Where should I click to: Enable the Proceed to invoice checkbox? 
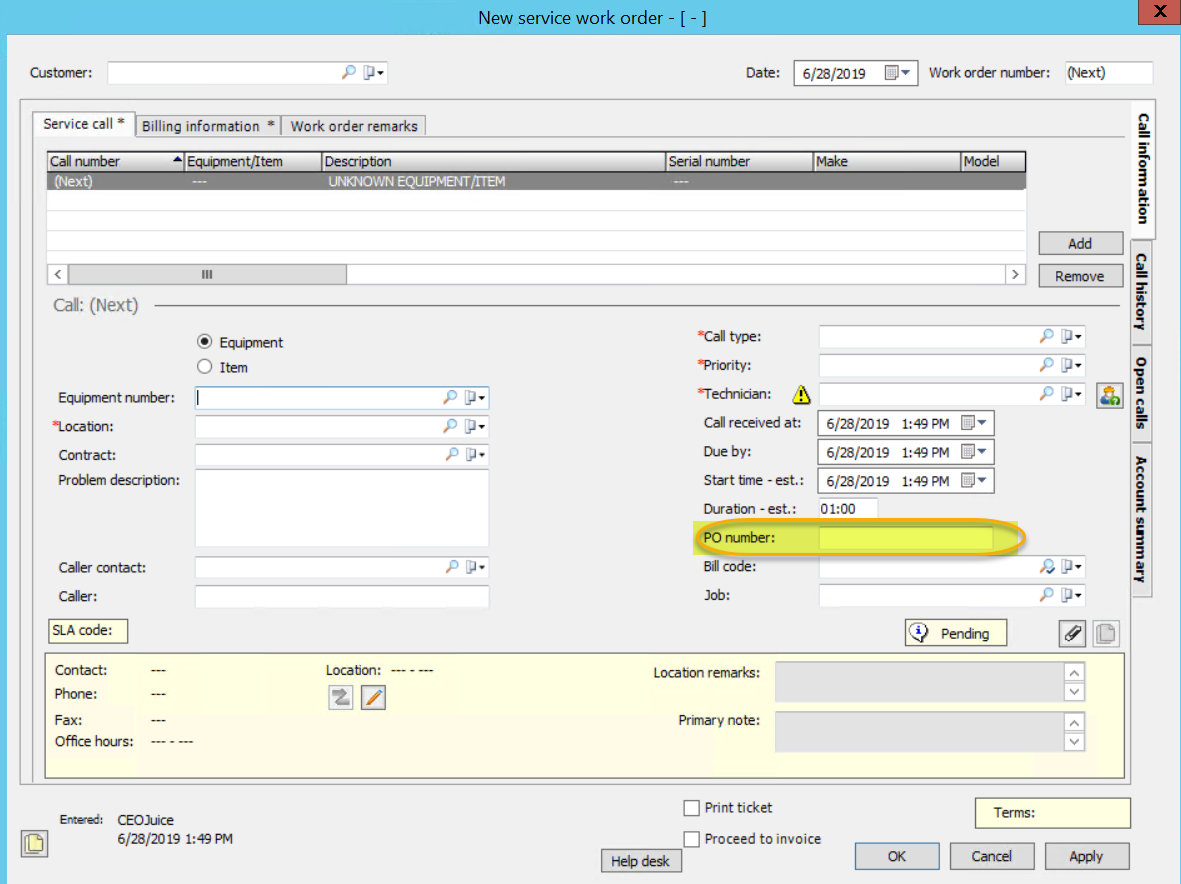(x=691, y=839)
